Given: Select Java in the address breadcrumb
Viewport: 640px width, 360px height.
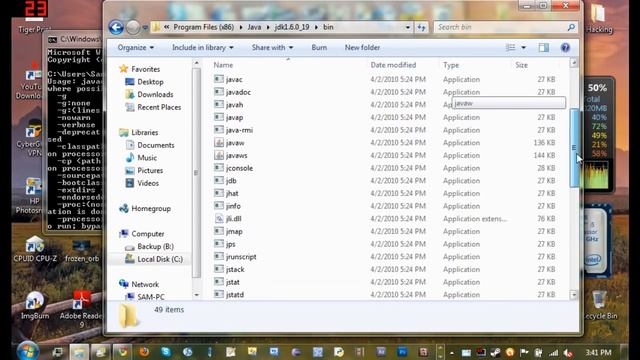Looking at the screenshot, I should (x=254, y=27).
